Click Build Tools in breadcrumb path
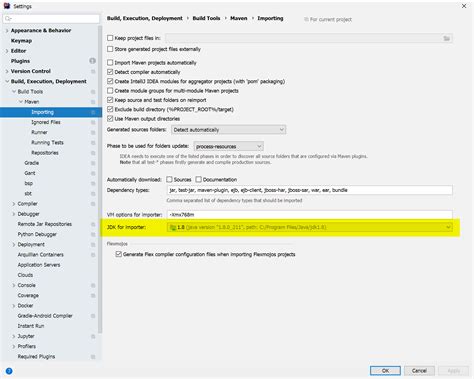Image resolution: width=474 pixels, height=379 pixels. [206, 18]
